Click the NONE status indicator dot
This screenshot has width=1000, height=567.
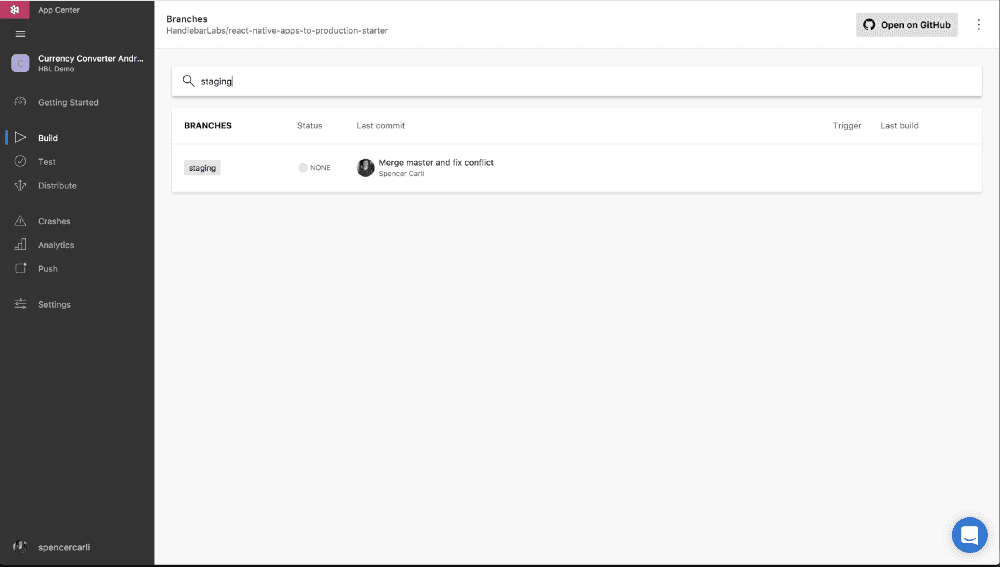click(303, 168)
